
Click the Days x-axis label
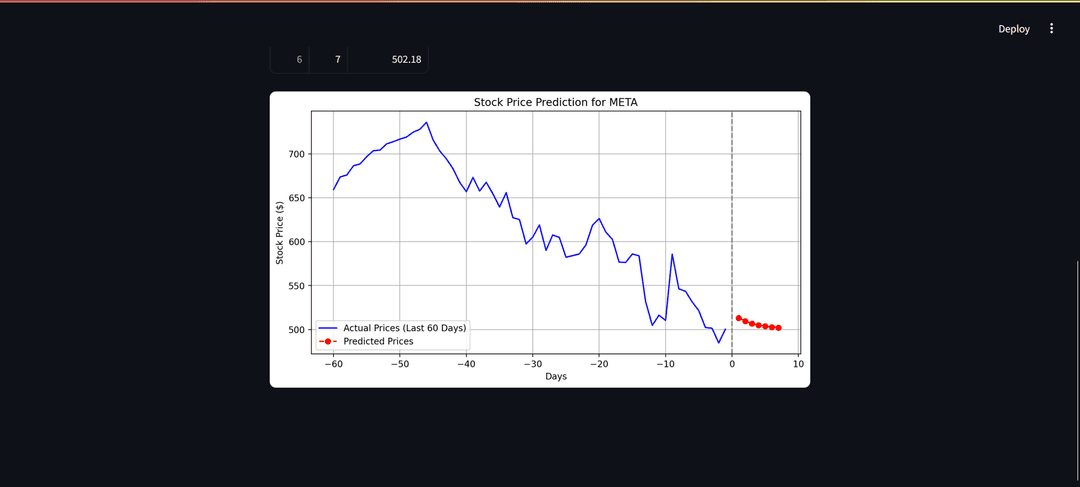pyautogui.click(x=555, y=377)
